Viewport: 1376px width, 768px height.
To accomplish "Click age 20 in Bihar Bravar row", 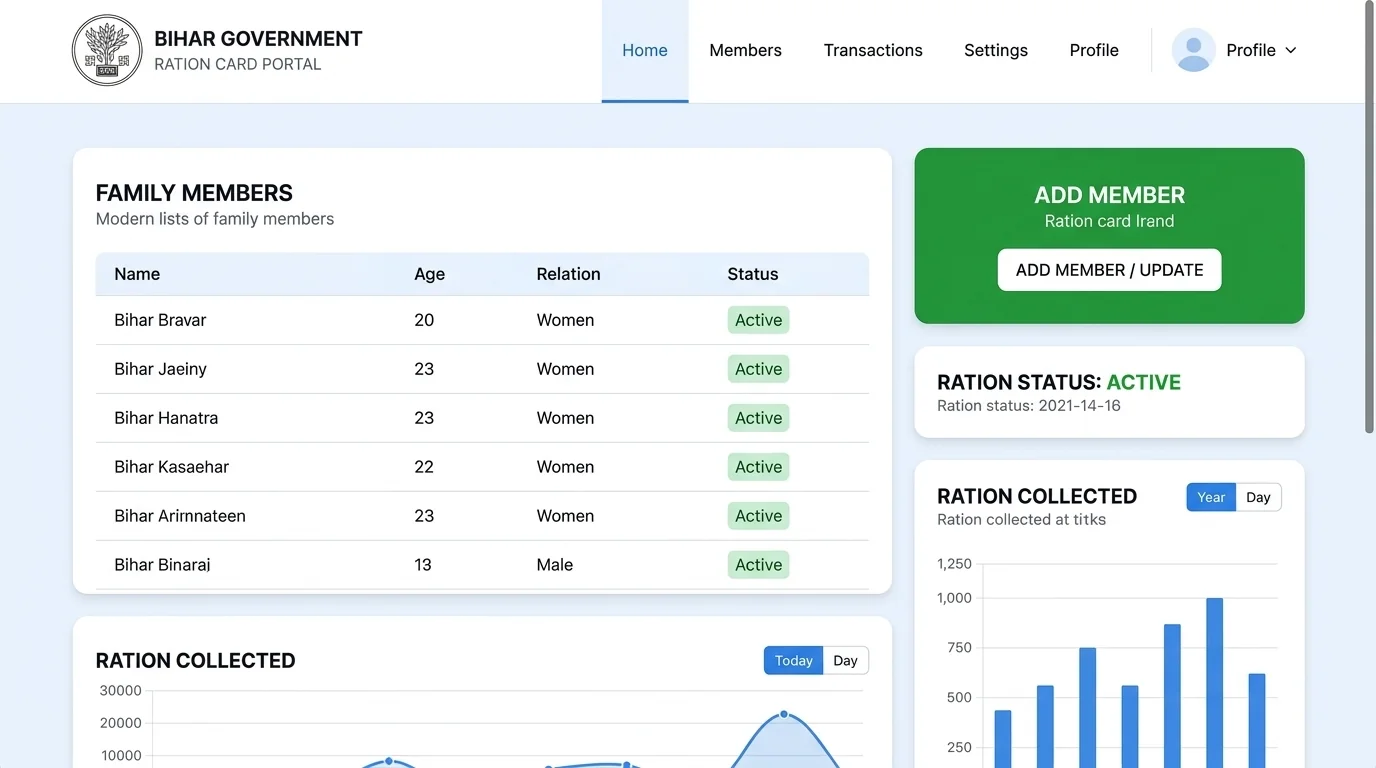I will (x=424, y=320).
